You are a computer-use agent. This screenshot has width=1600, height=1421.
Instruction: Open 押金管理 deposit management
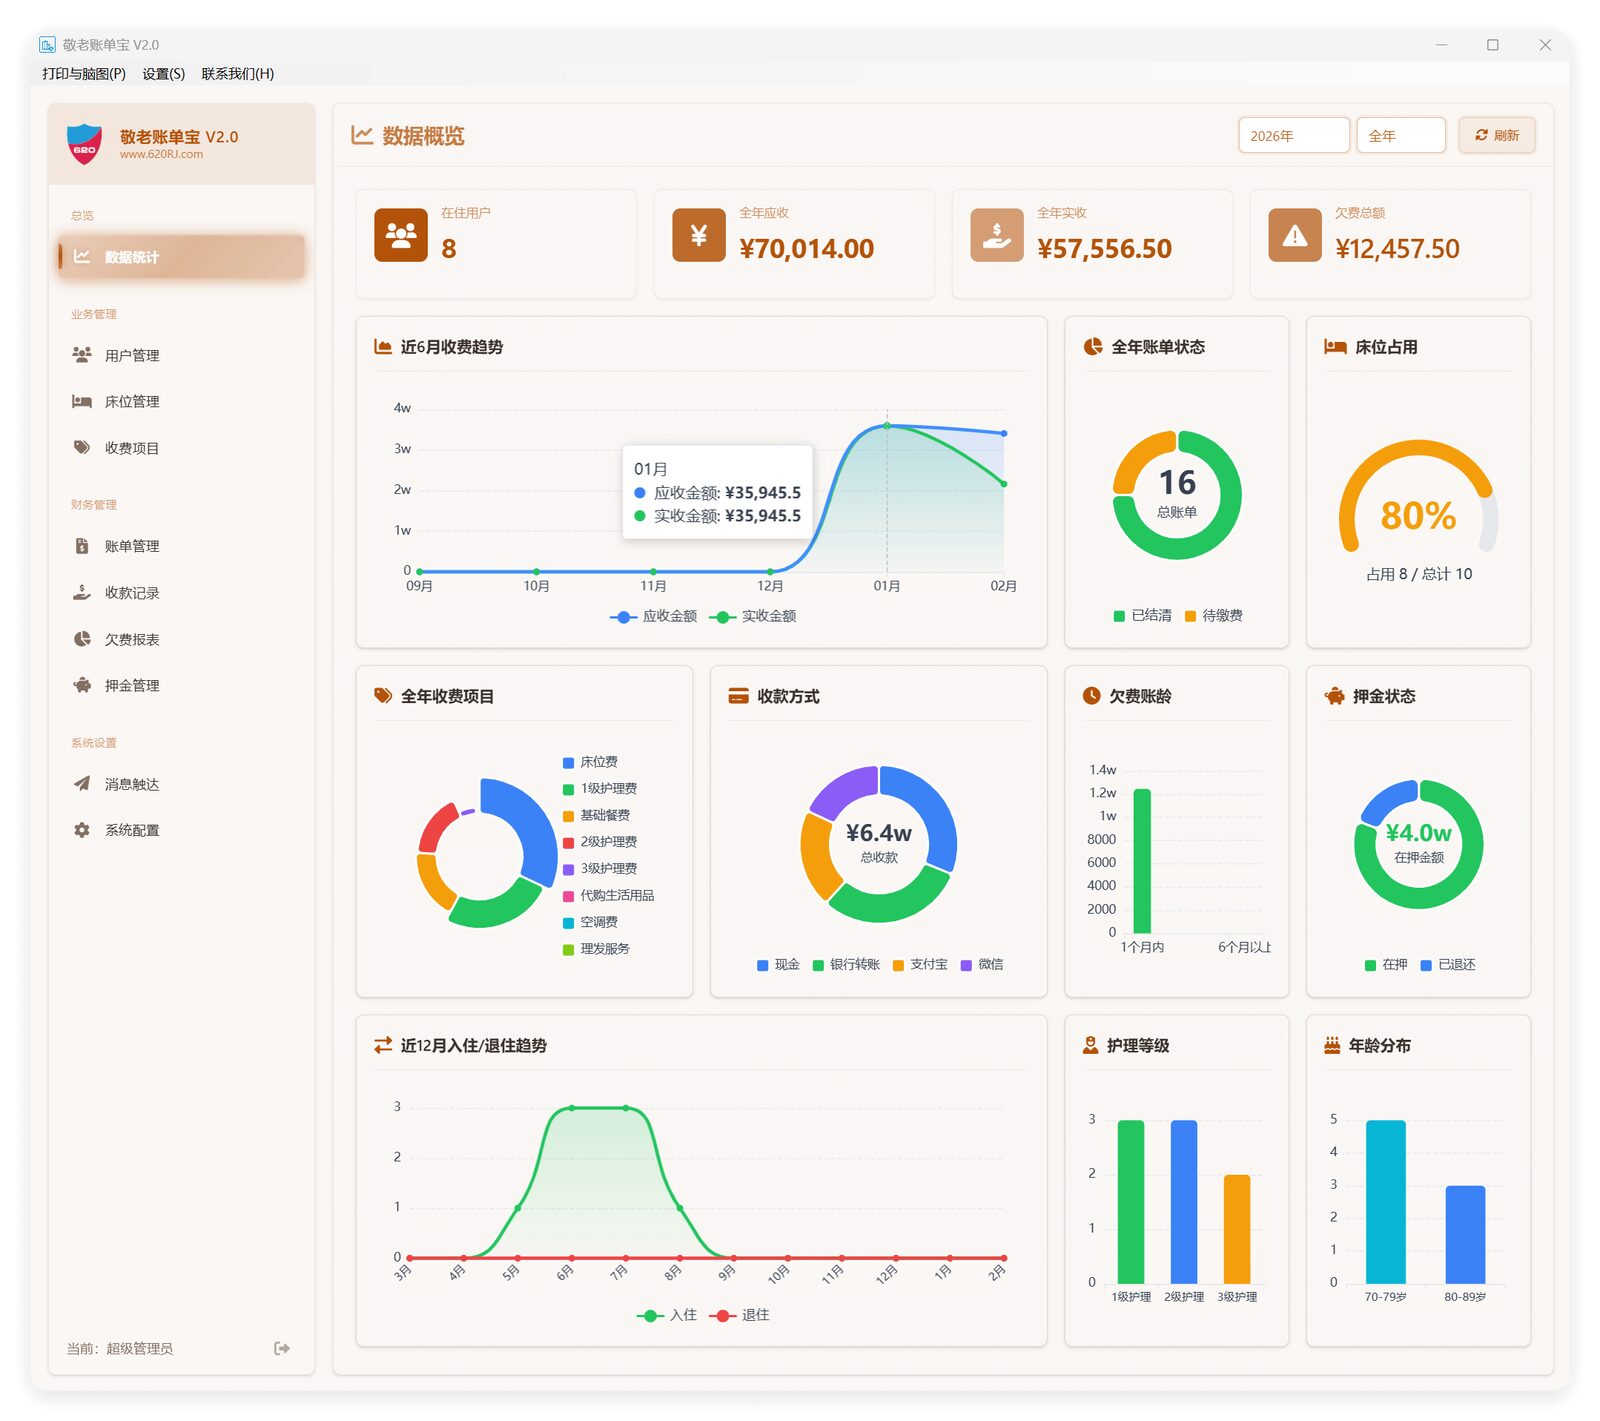tap(131, 686)
